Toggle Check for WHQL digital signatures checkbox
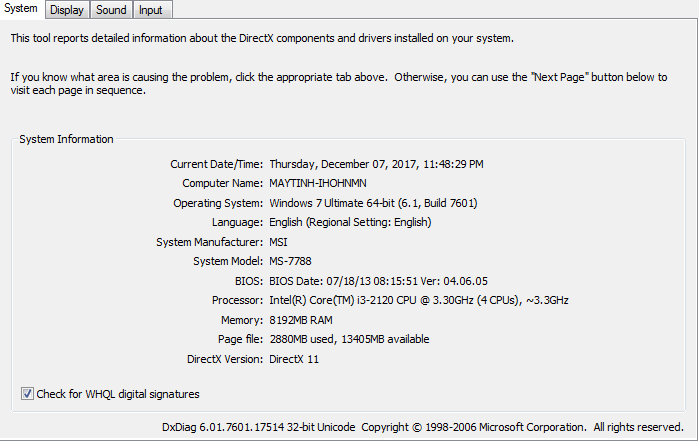The image size is (699, 441). point(27,394)
